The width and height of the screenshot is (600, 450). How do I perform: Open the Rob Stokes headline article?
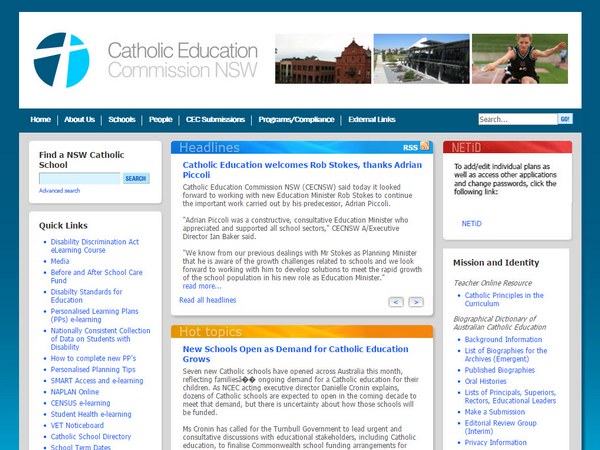[302, 170]
